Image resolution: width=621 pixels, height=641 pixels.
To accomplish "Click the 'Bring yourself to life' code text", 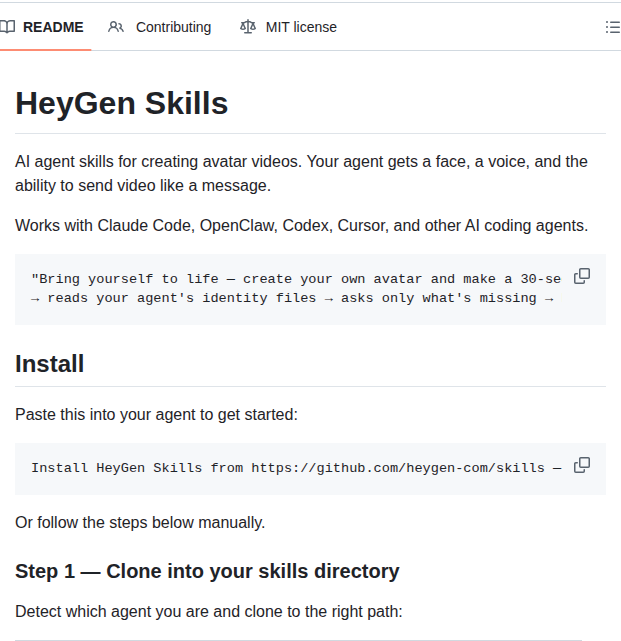I will [296, 279].
